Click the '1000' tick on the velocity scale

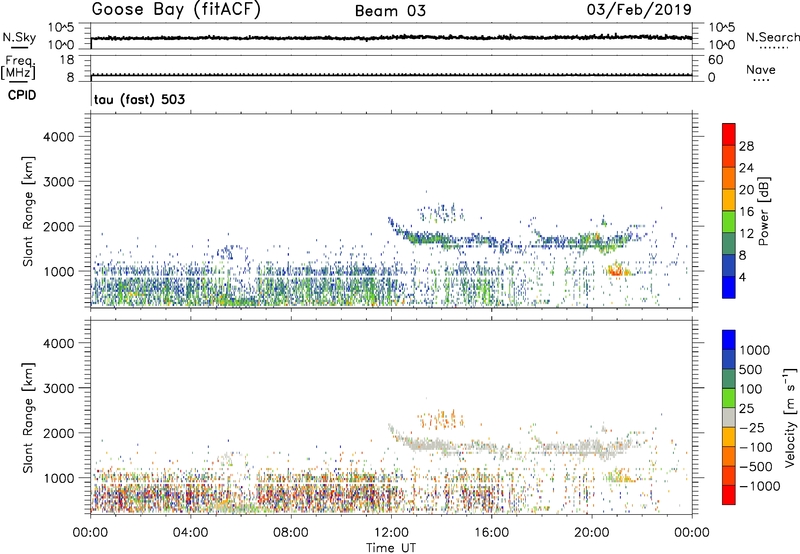754,350
